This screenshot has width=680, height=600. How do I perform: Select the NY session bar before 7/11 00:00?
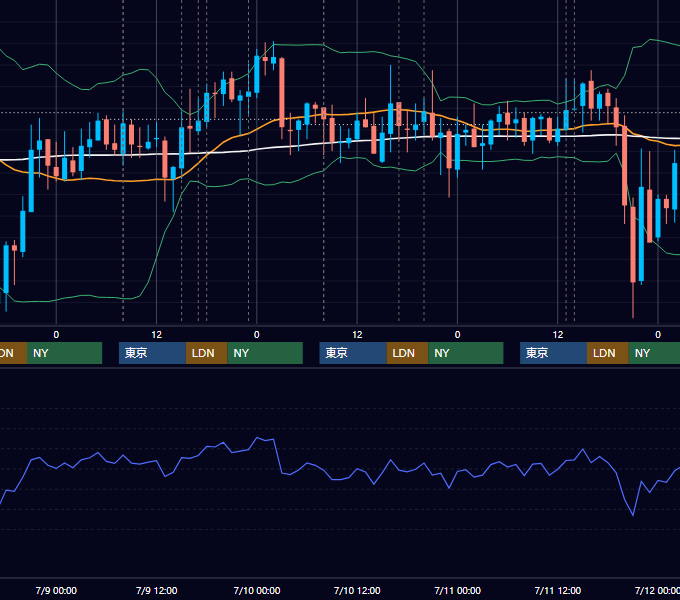pos(466,353)
